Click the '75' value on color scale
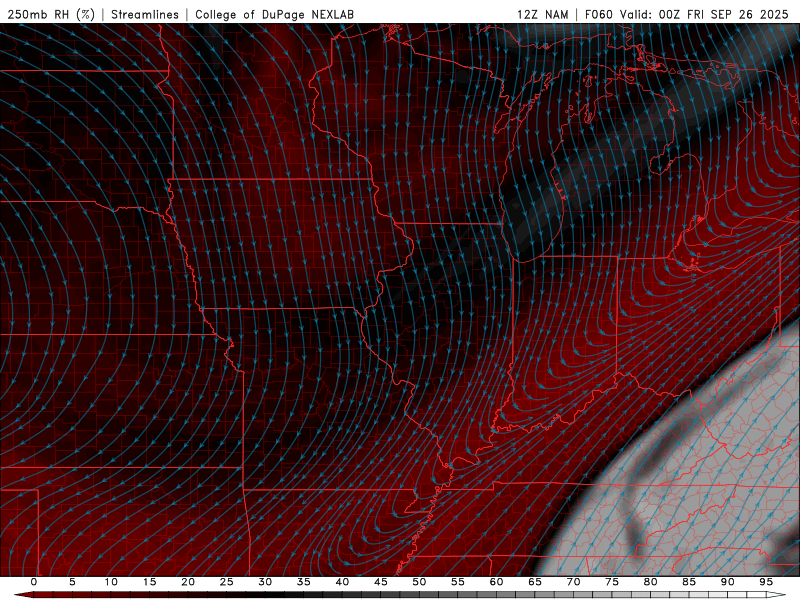Screen dimensions: 800x600 [612, 582]
